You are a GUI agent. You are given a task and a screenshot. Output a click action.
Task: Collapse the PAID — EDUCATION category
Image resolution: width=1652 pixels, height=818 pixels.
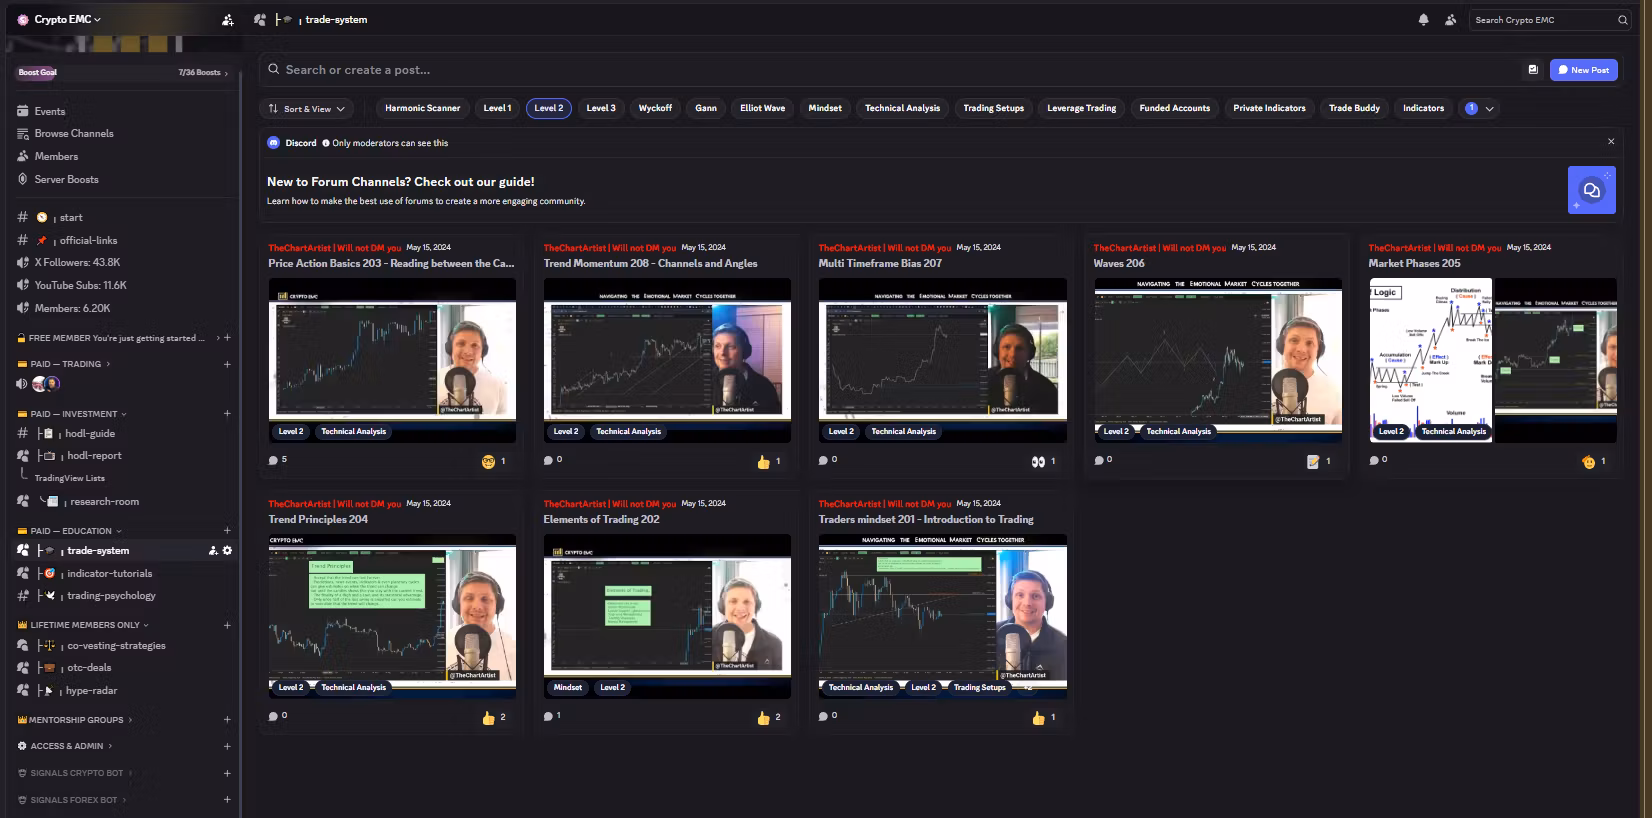[70, 531]
